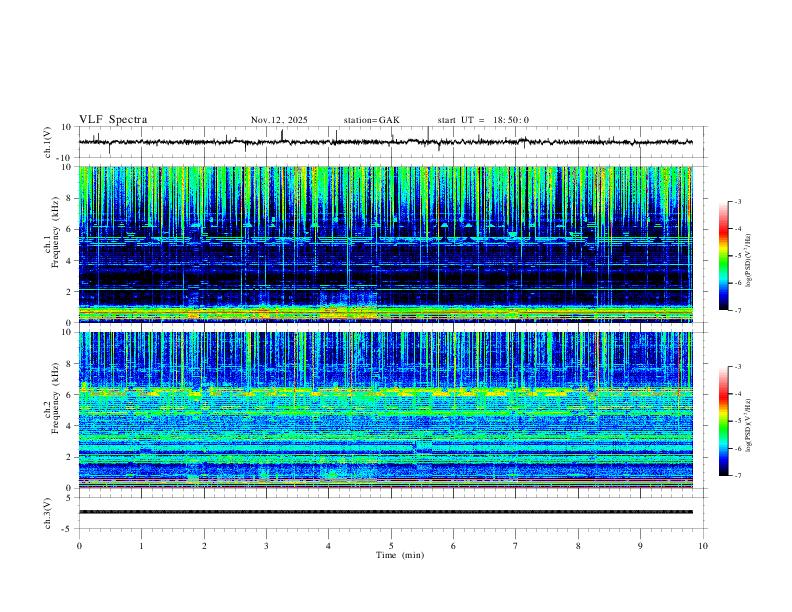Screen dimensions: 792x612
Task: Click the "ch.3(V)" axis label
Action: tap(48, 513)
